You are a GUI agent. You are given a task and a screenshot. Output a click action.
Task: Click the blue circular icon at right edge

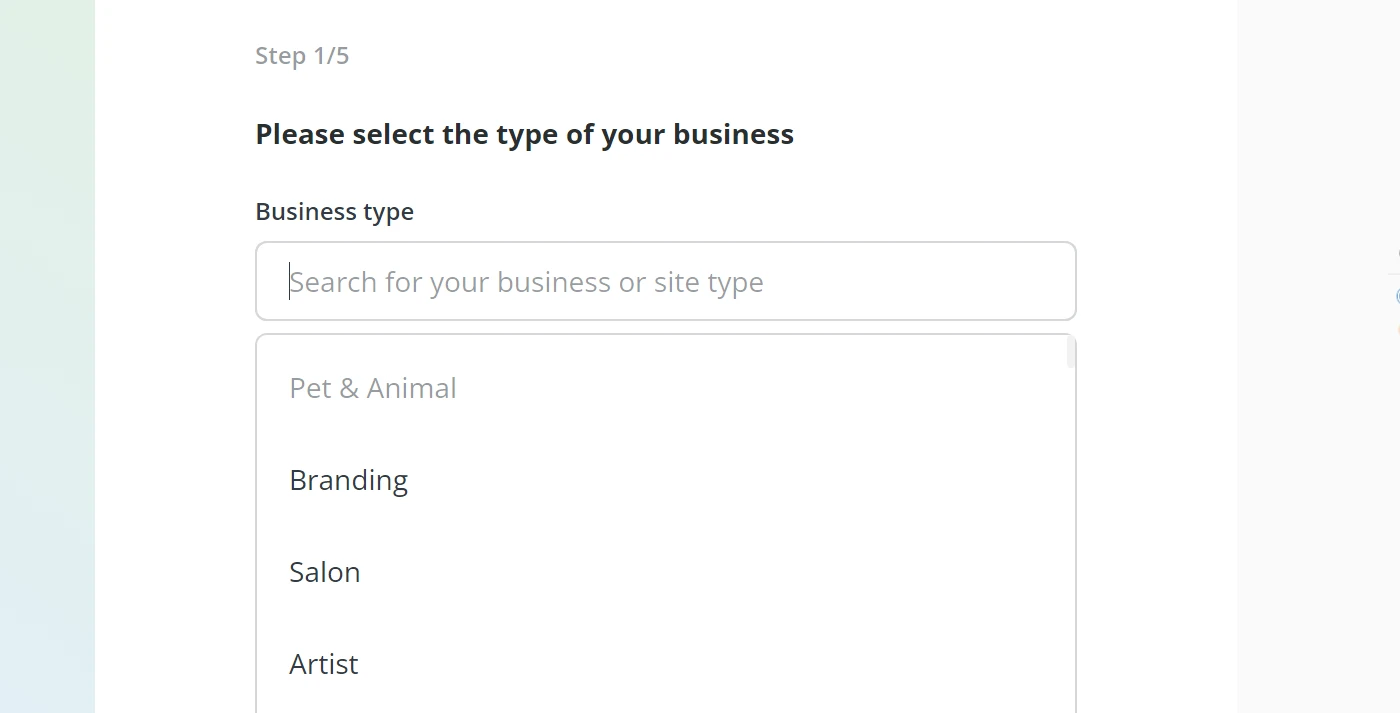coord(1397,296)
